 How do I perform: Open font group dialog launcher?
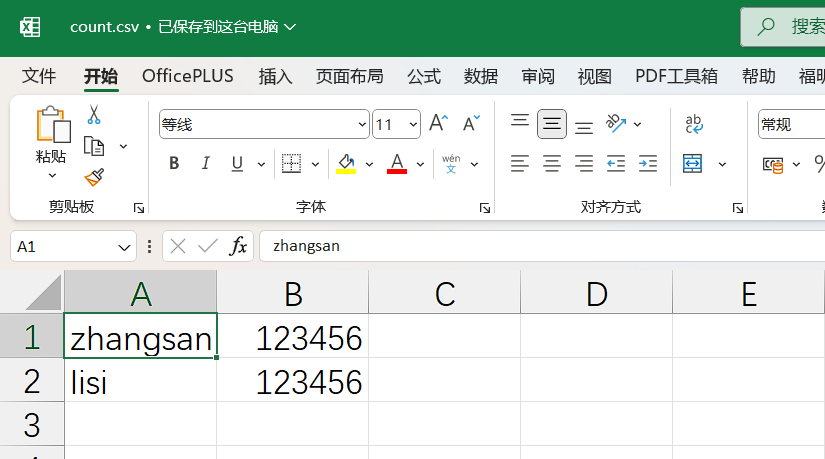pyautogui.click(x=485, y=208)
